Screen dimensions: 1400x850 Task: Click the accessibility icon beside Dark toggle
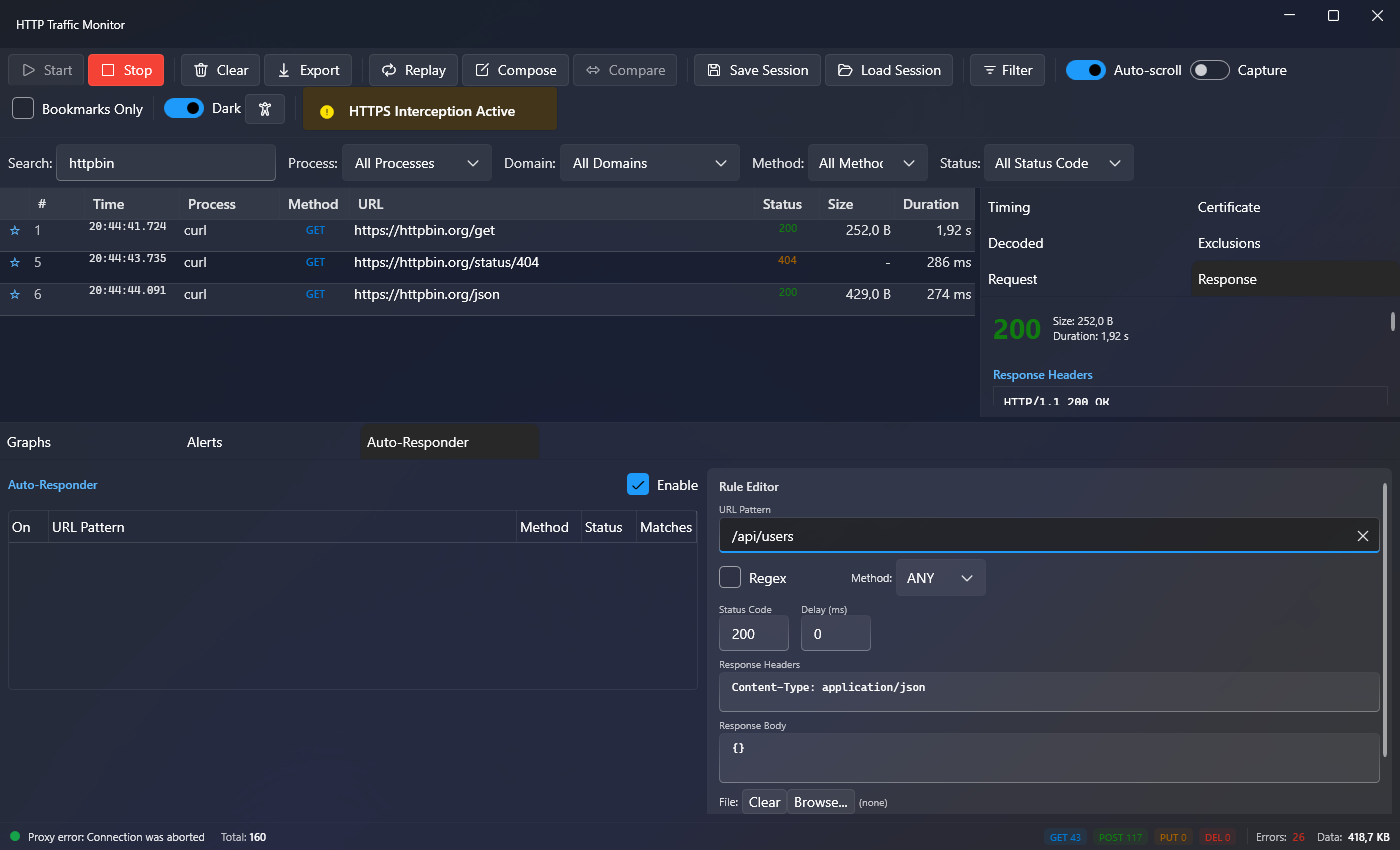coord(265,109)
